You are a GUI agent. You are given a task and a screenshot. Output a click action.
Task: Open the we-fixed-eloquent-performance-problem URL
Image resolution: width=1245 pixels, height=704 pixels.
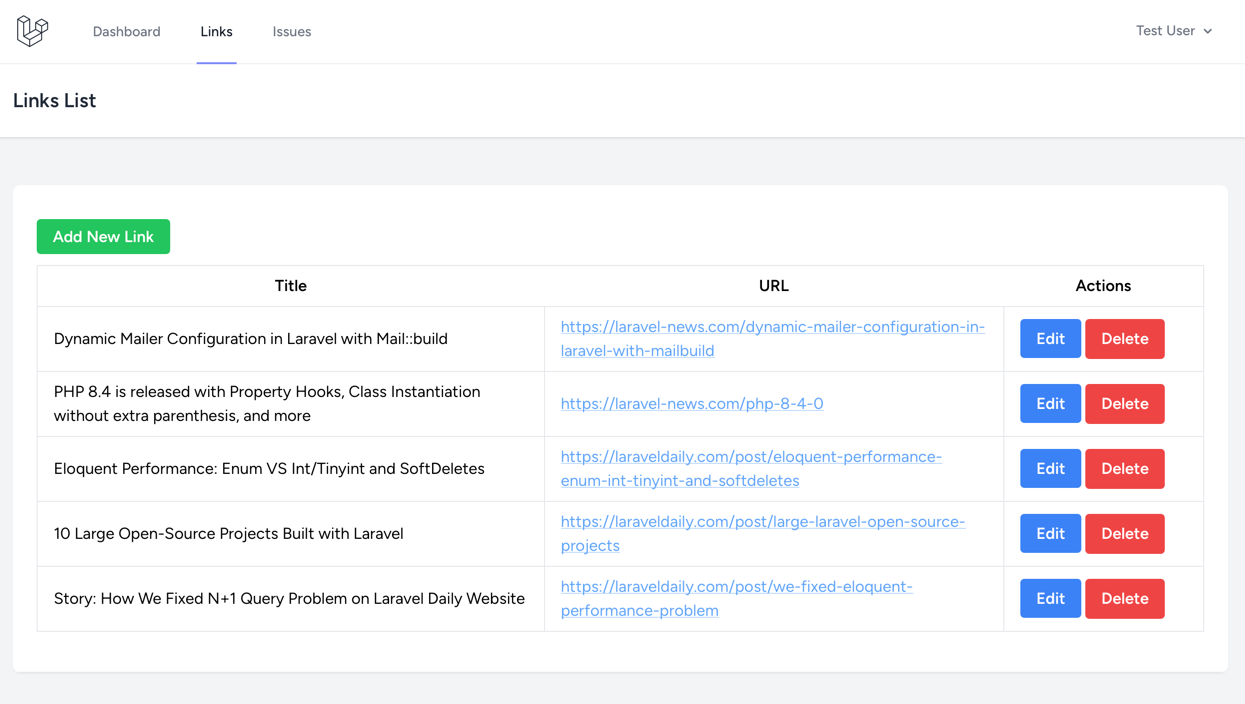pos(737,599)
